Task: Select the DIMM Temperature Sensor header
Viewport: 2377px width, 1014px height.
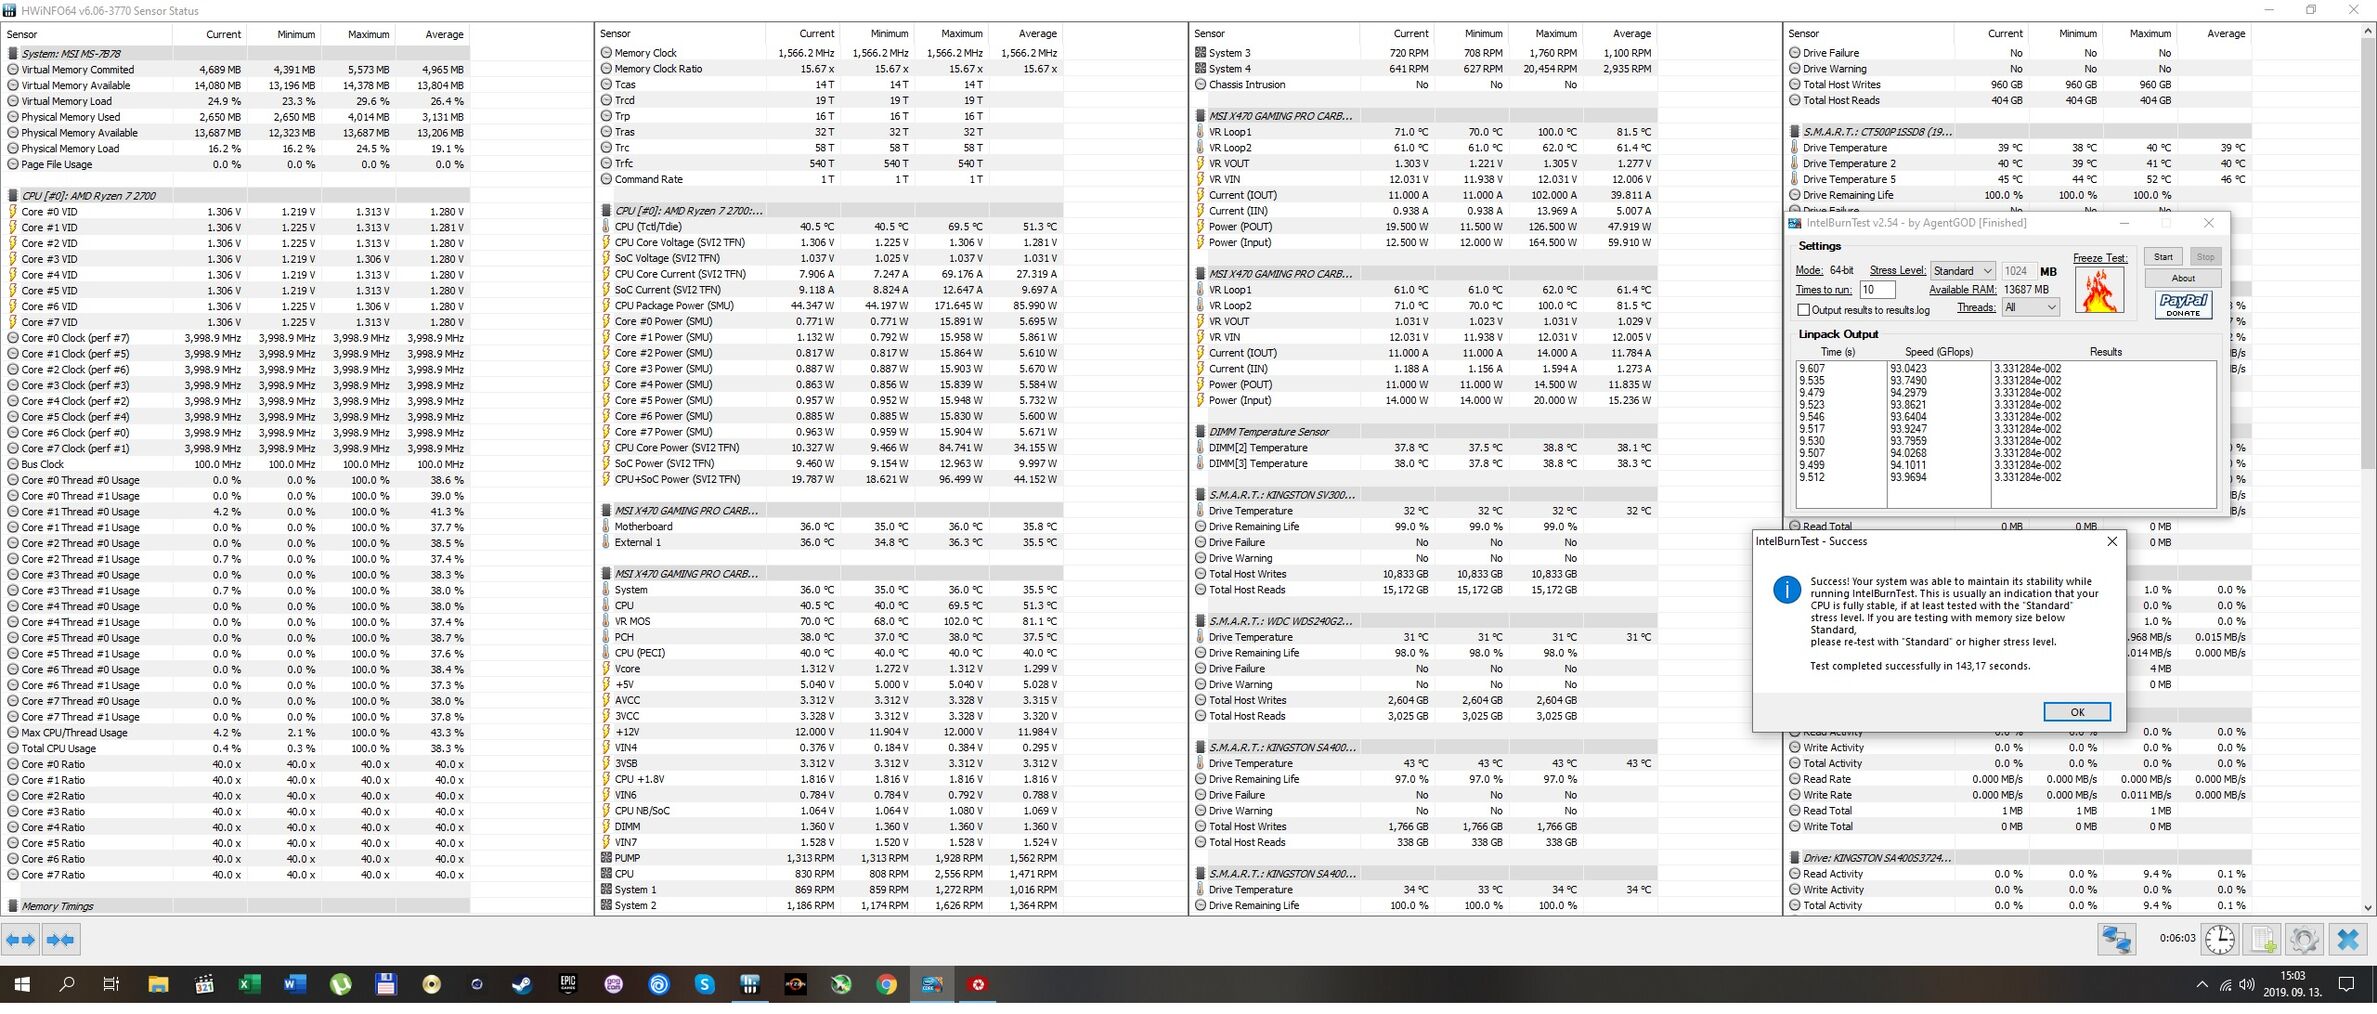Action: click(1425, 432)
